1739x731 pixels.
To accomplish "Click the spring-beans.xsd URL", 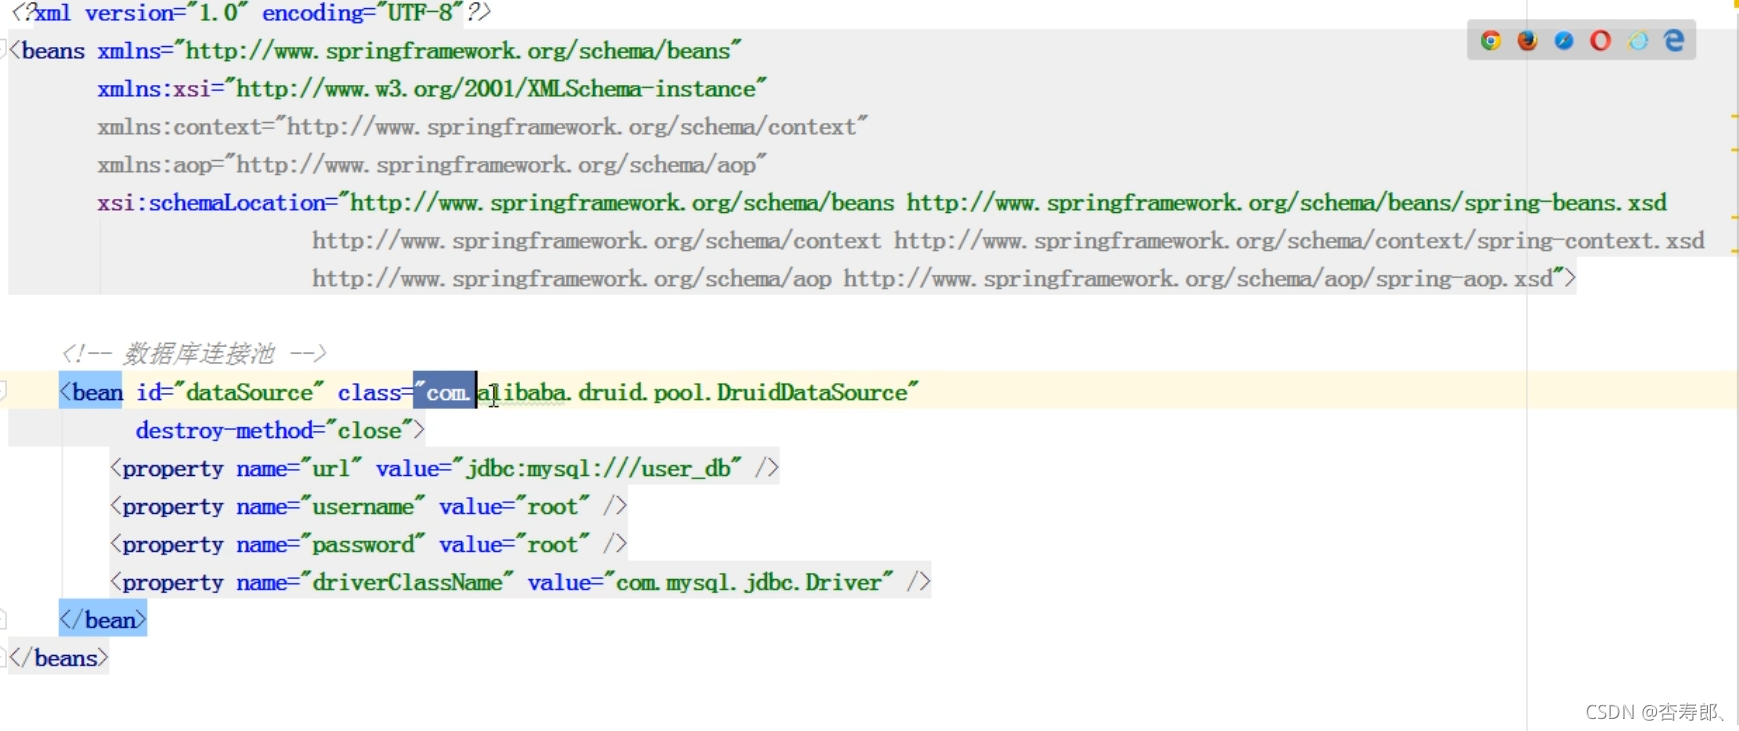I will [1287, 203].
